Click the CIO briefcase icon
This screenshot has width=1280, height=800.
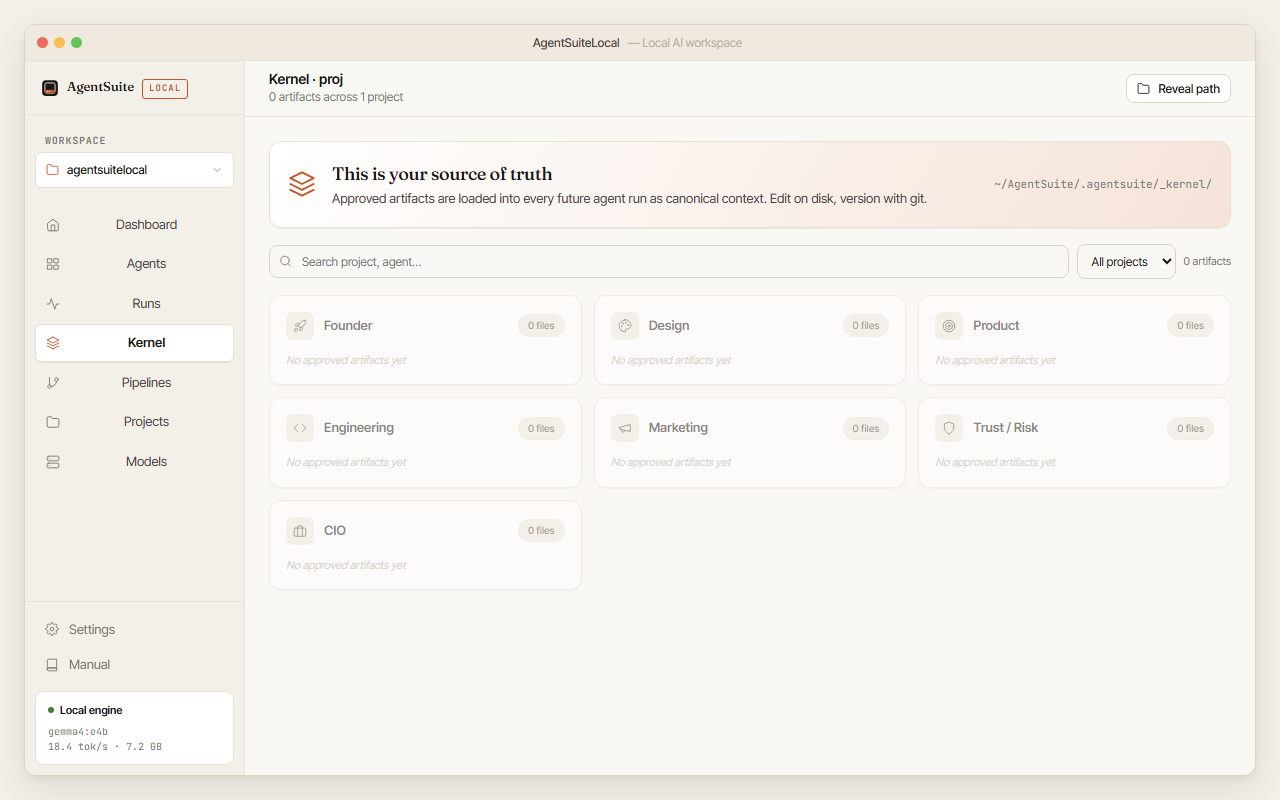point(300,531)
